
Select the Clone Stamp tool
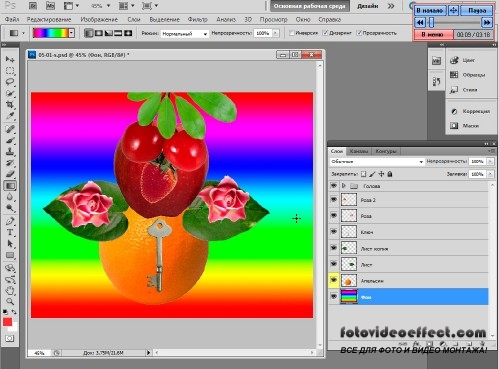tap(10, 152)
